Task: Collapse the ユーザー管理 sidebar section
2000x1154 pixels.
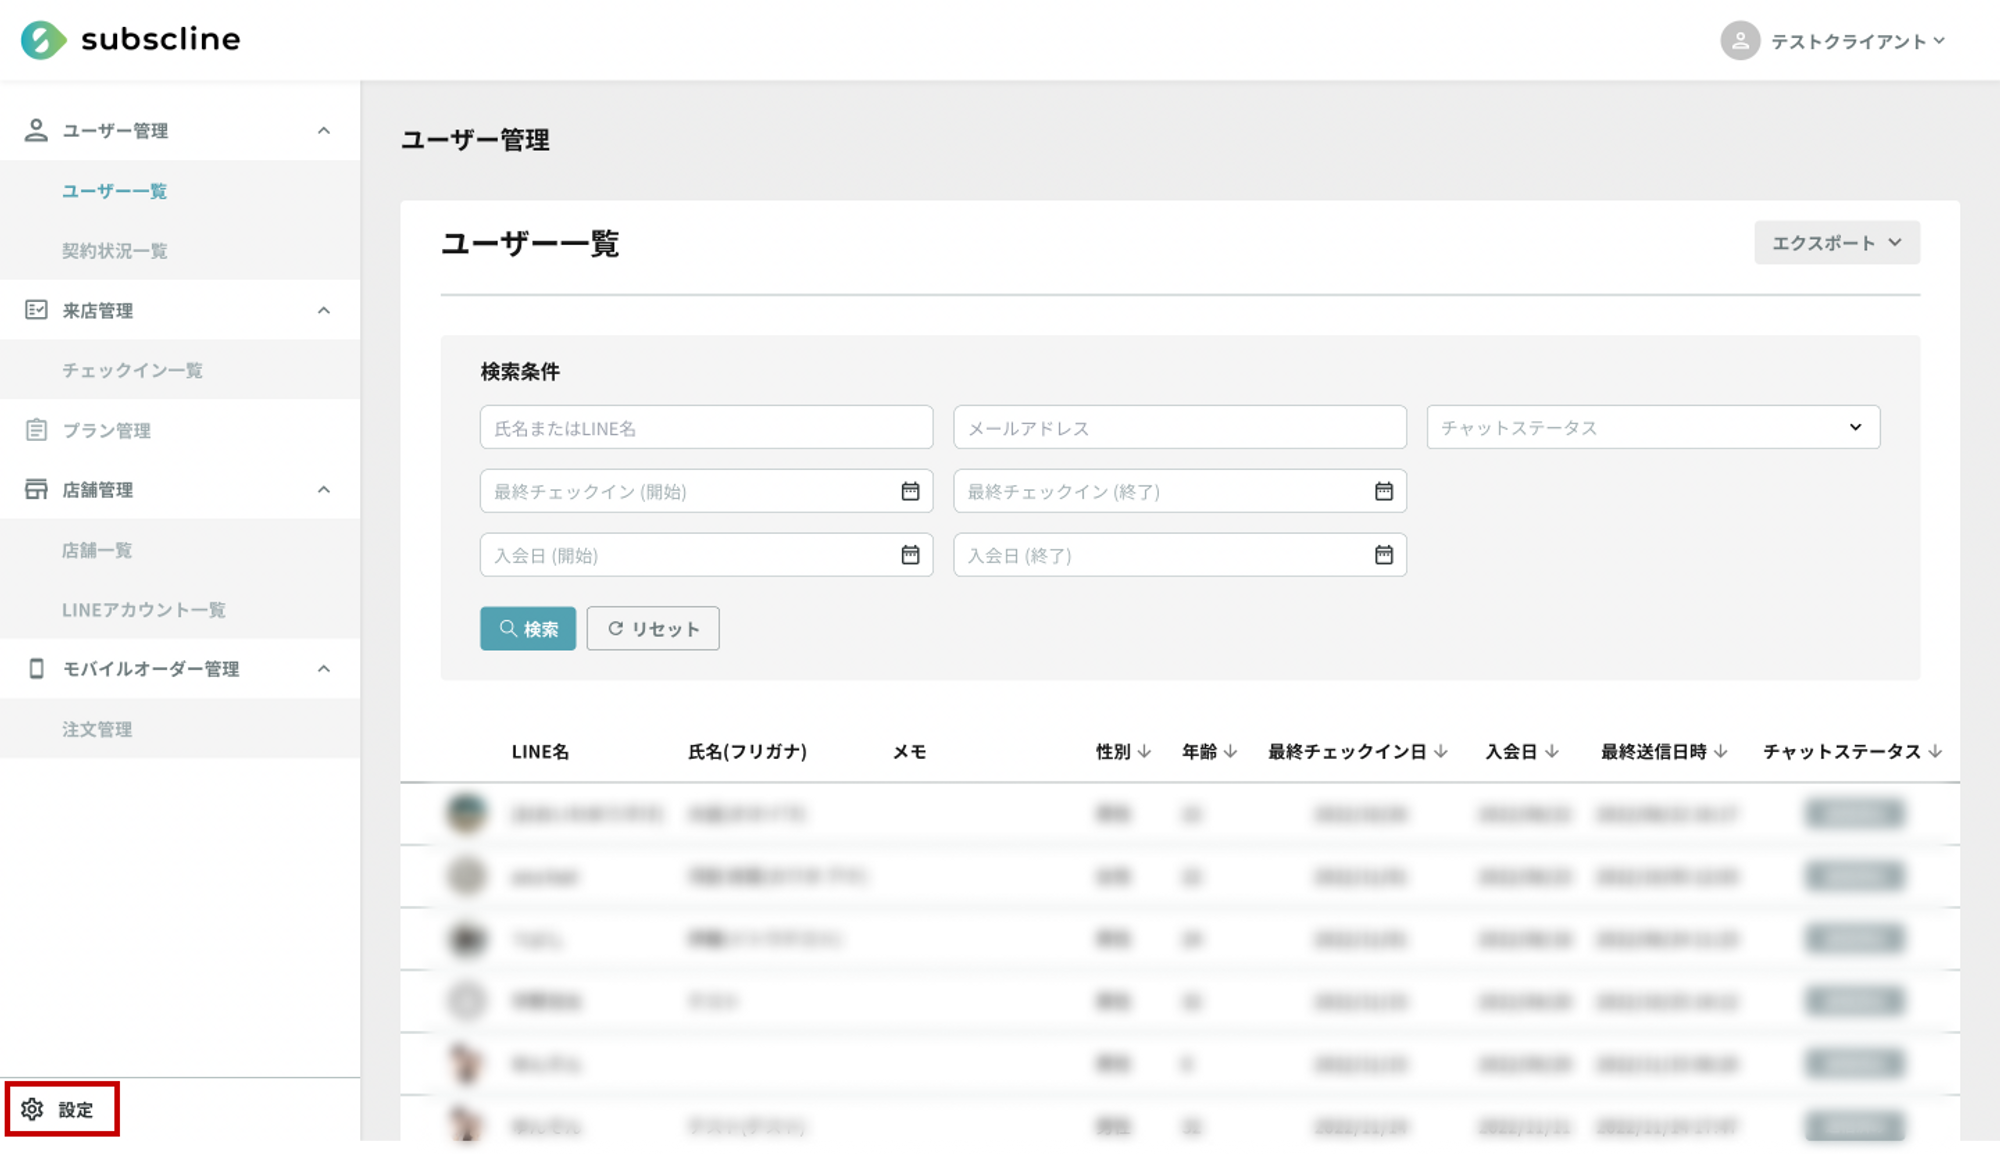Action: 323,131
